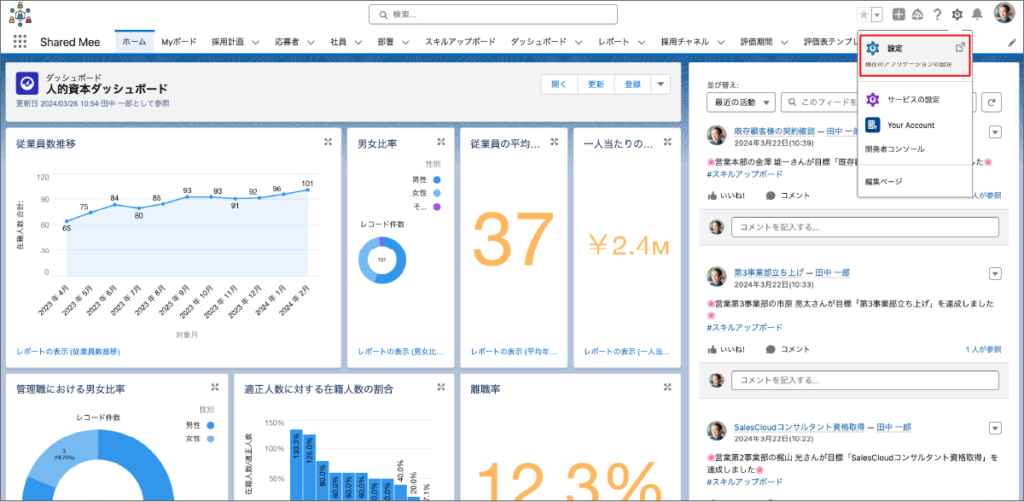Screen dimensions: 1024x502
Task: Comment on the 第3事業部立ち上げ post
Action: click(788, 349)
